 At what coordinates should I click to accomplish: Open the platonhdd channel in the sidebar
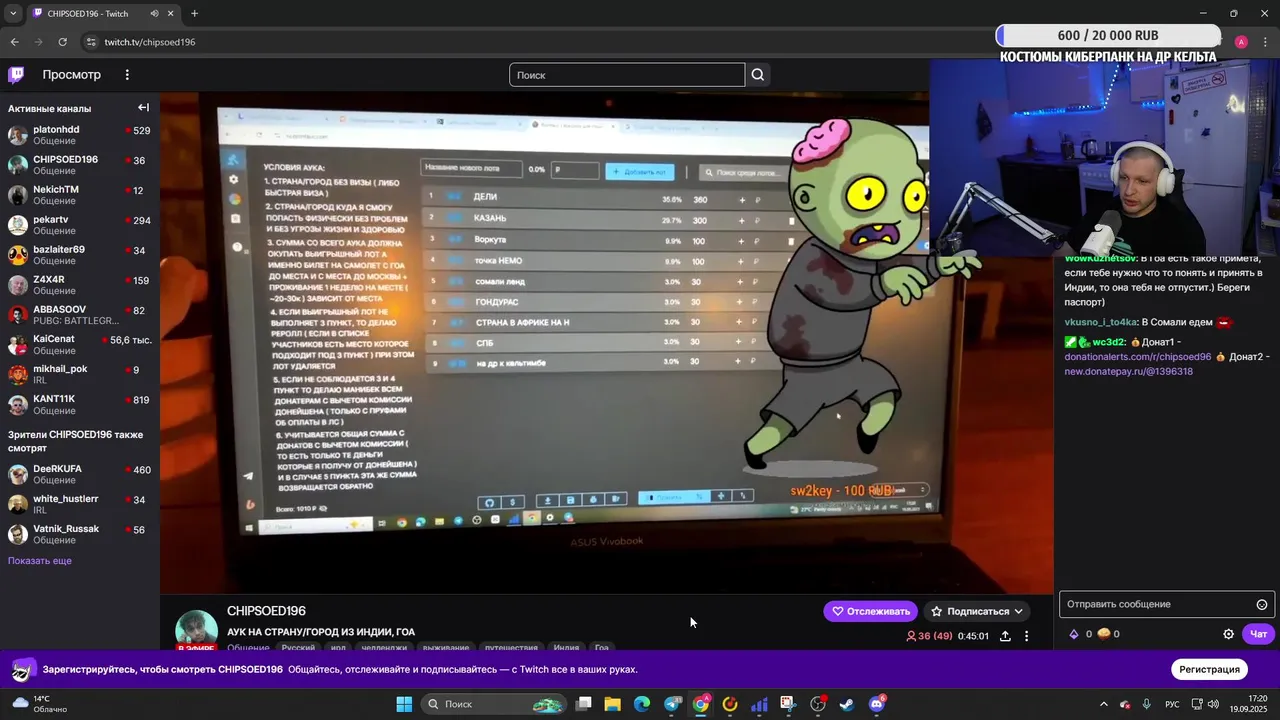point(80,135)
